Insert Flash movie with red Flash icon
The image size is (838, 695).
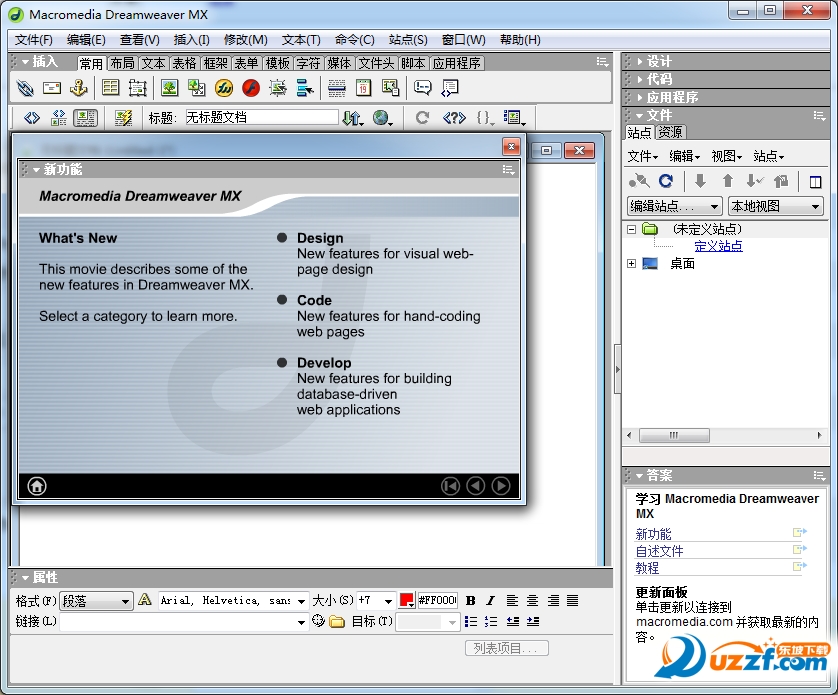(x=251, y=88)
